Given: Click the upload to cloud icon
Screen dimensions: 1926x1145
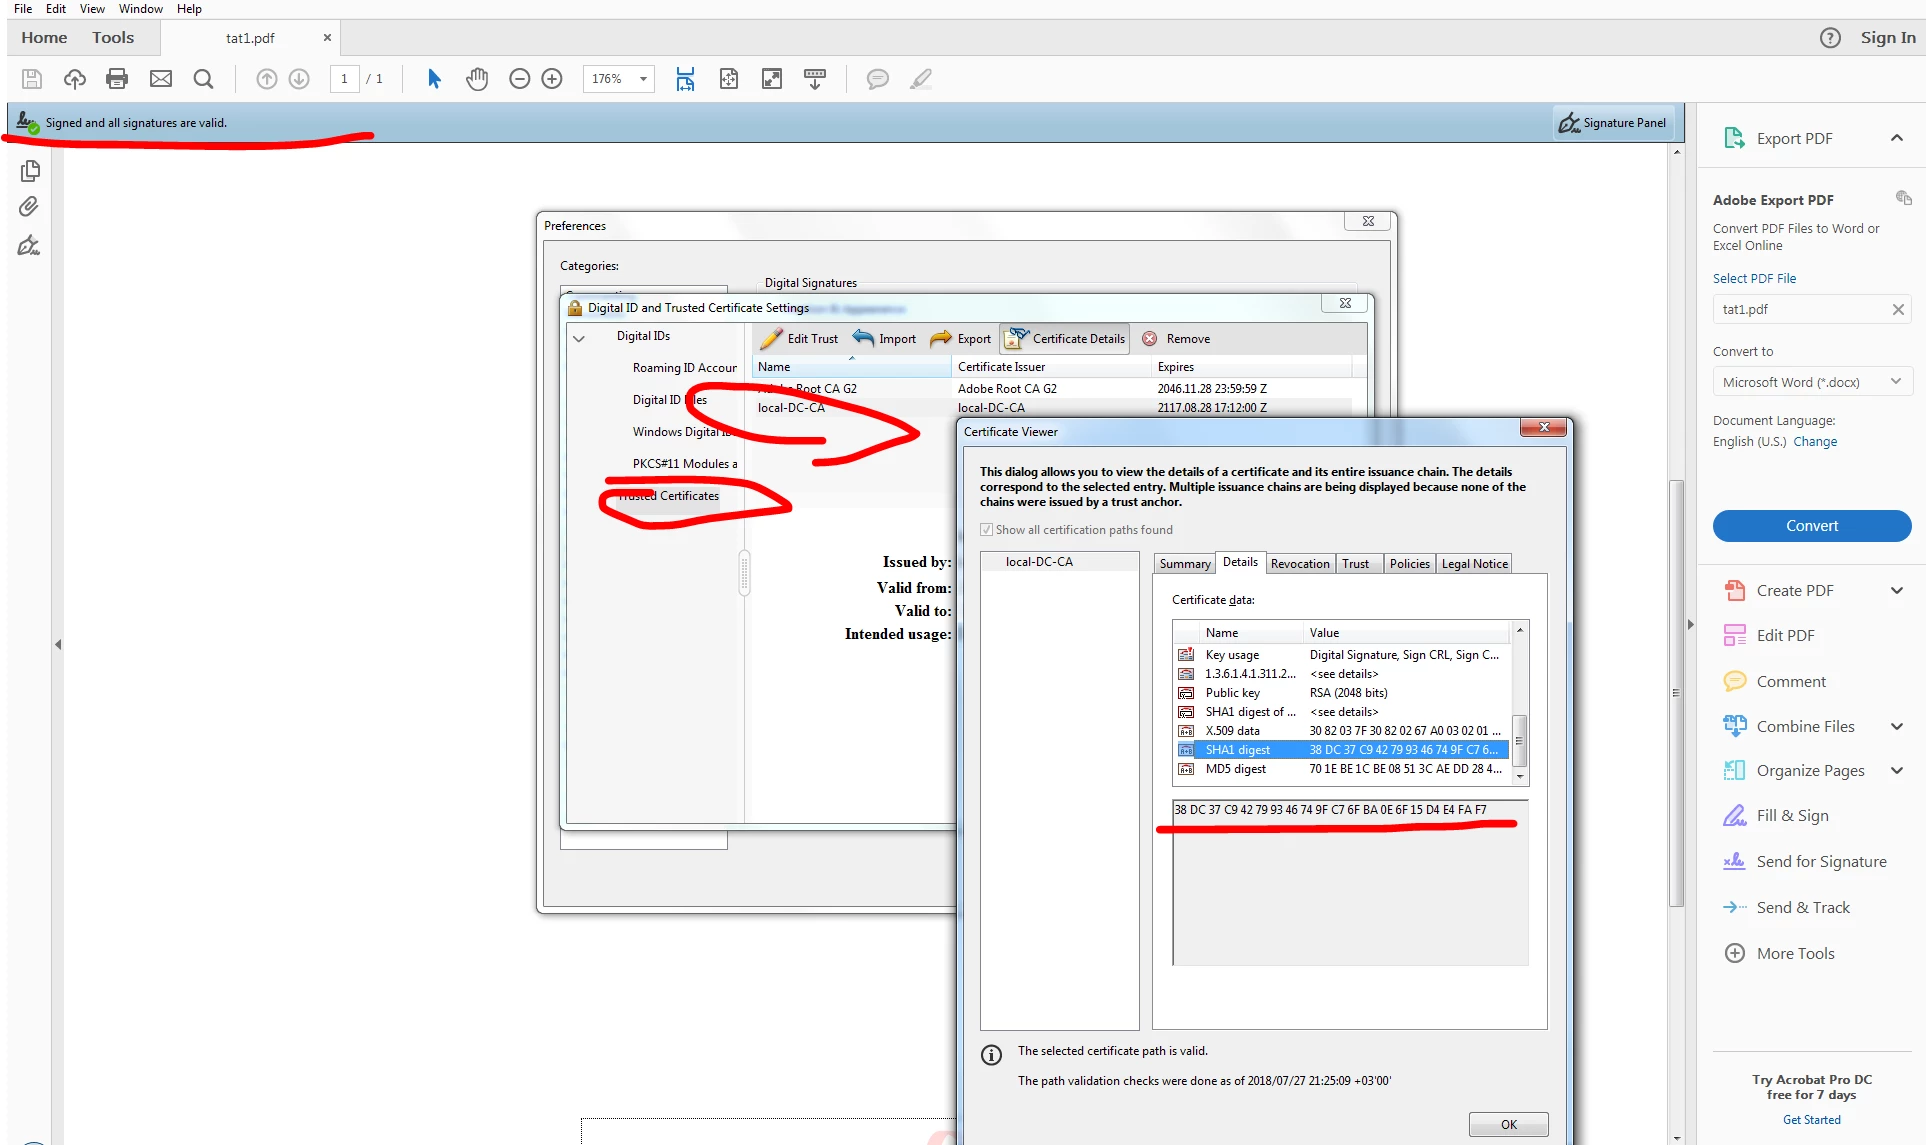Looking at the screenshot, I should click(x=75, y=79).
